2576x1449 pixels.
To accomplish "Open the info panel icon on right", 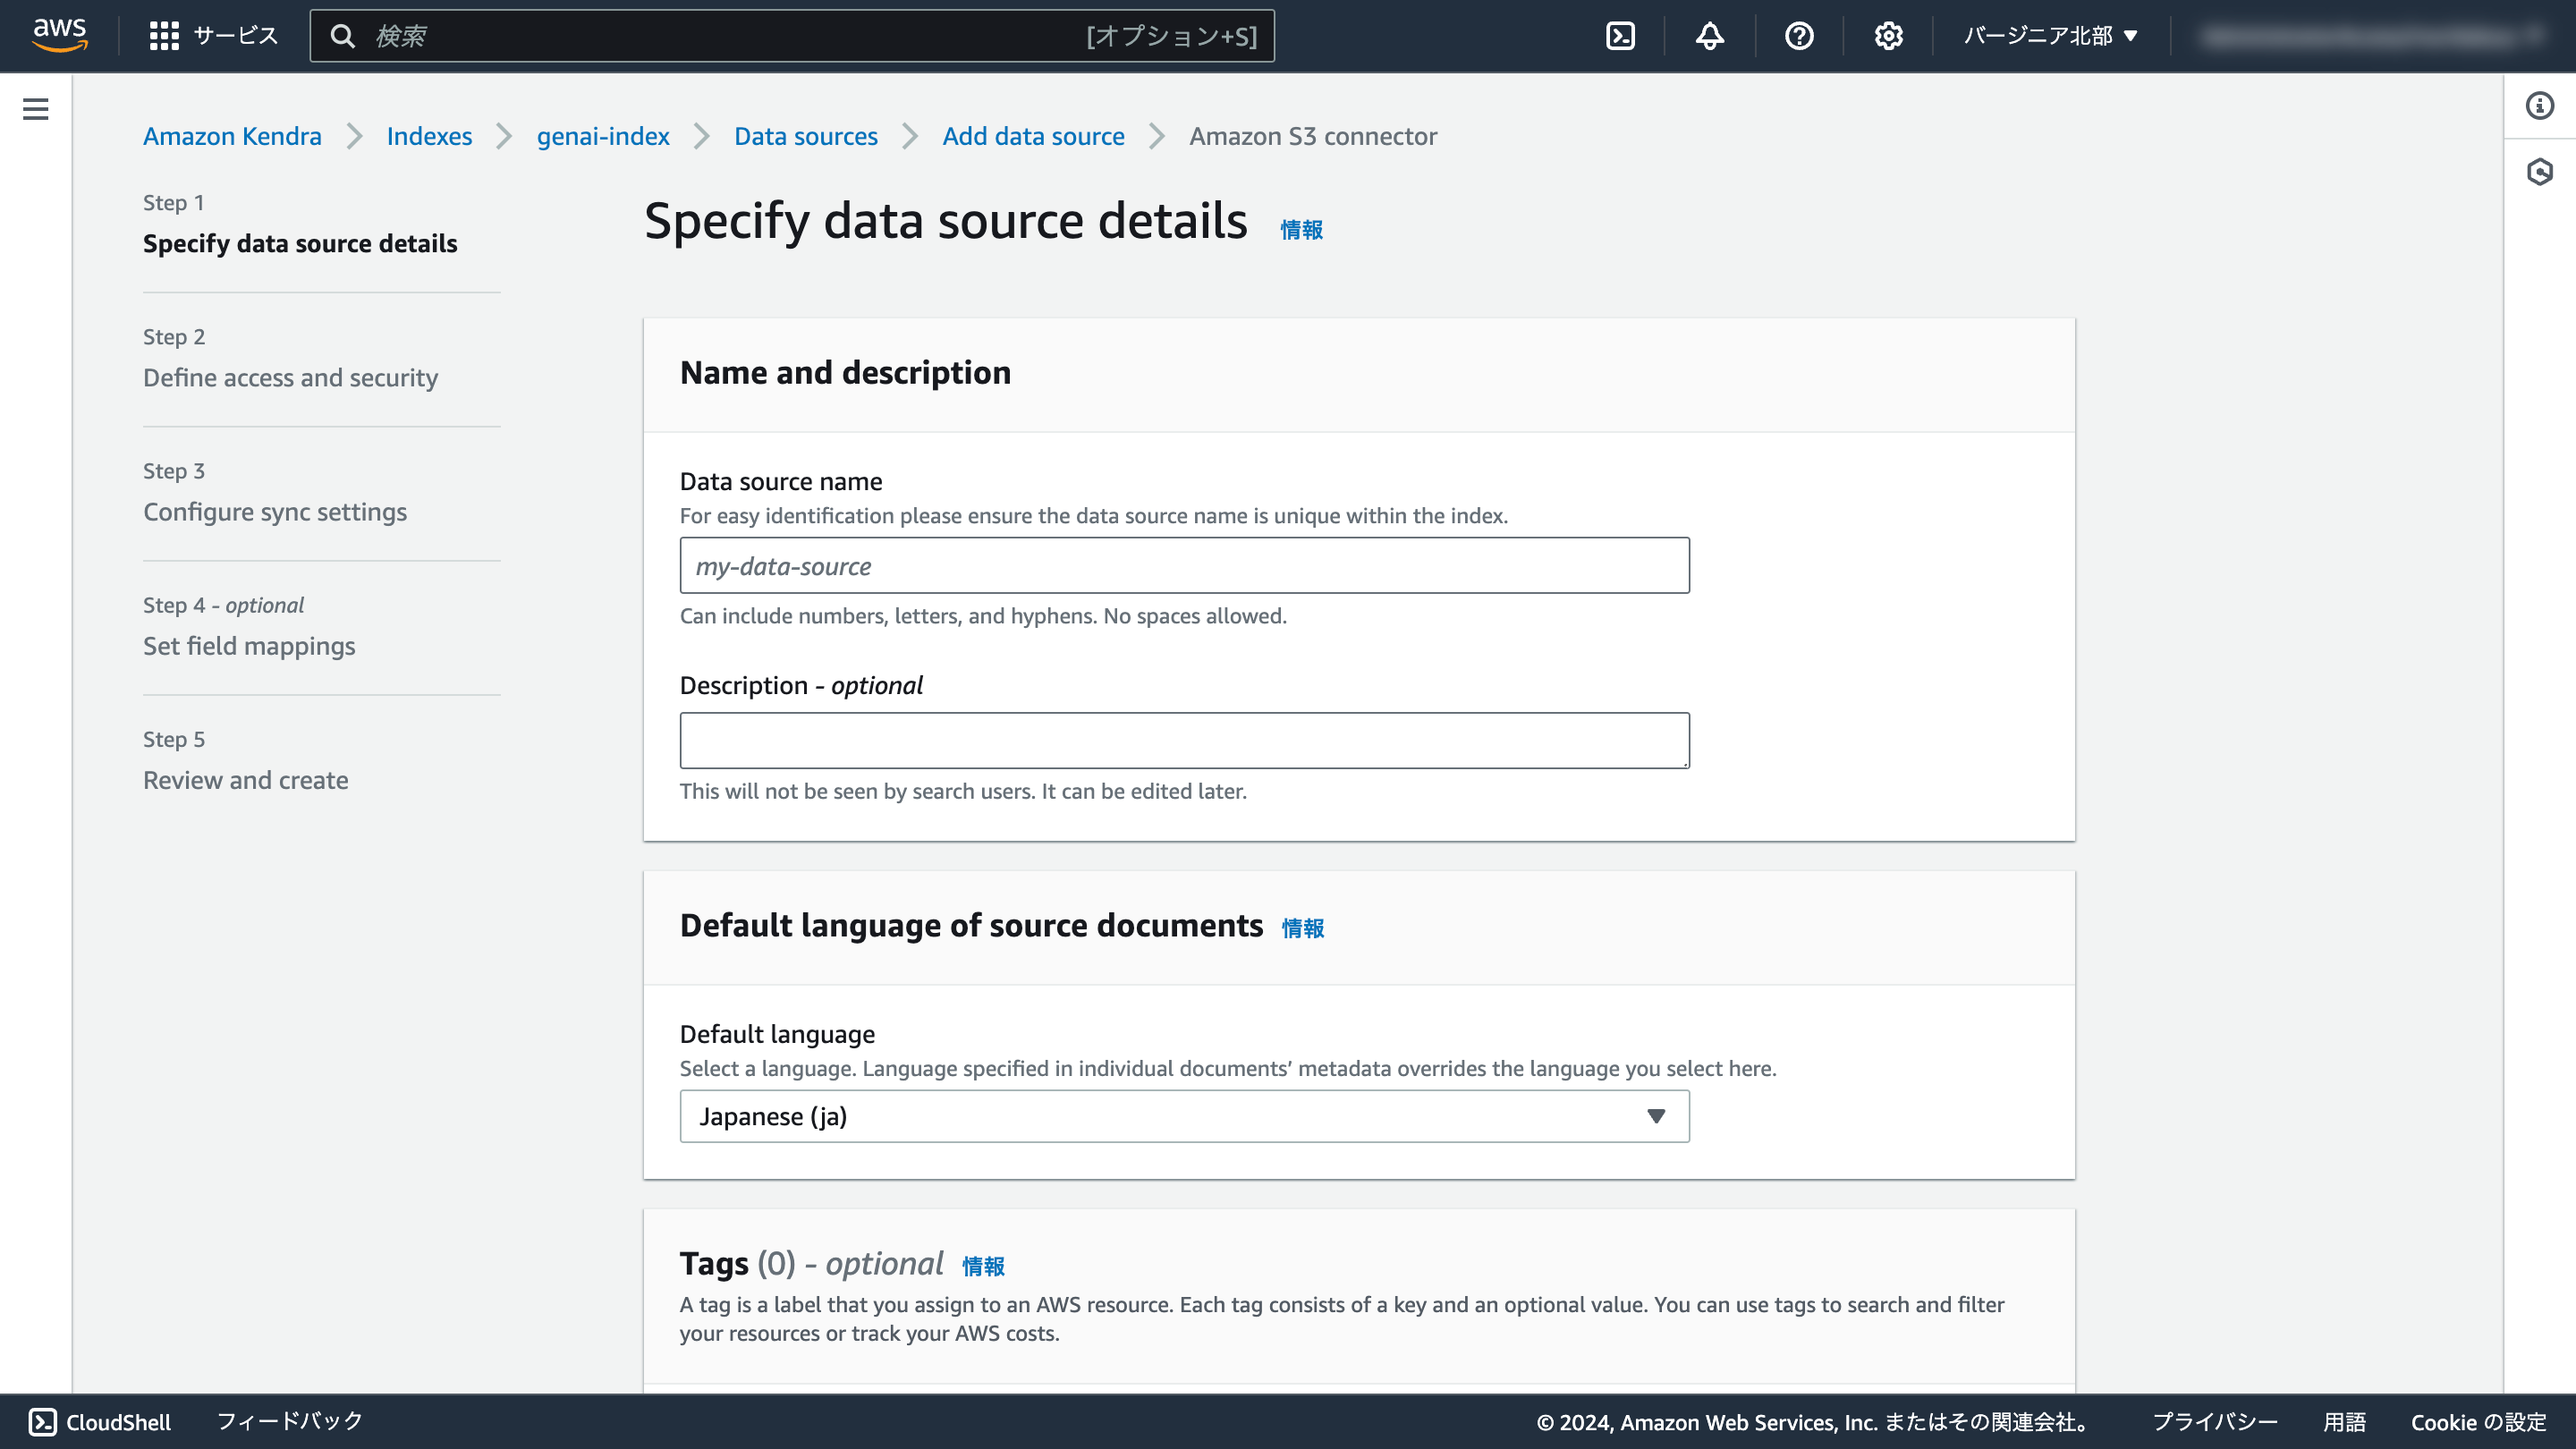I will click(x=2539, y=106).
